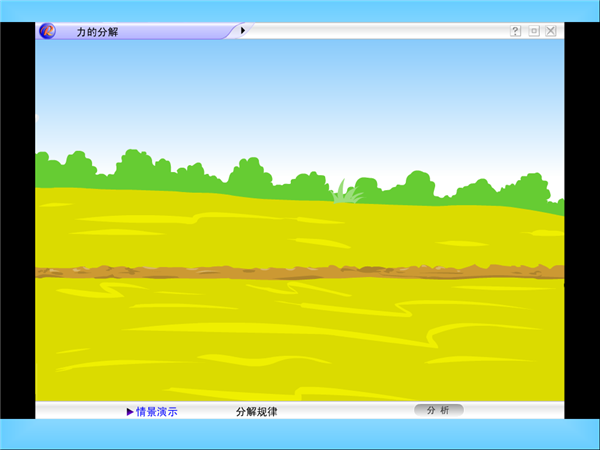This screenshot has height=450, width=600.
Task: Switch to the 分解规律 tab
Action: point(256,412)
